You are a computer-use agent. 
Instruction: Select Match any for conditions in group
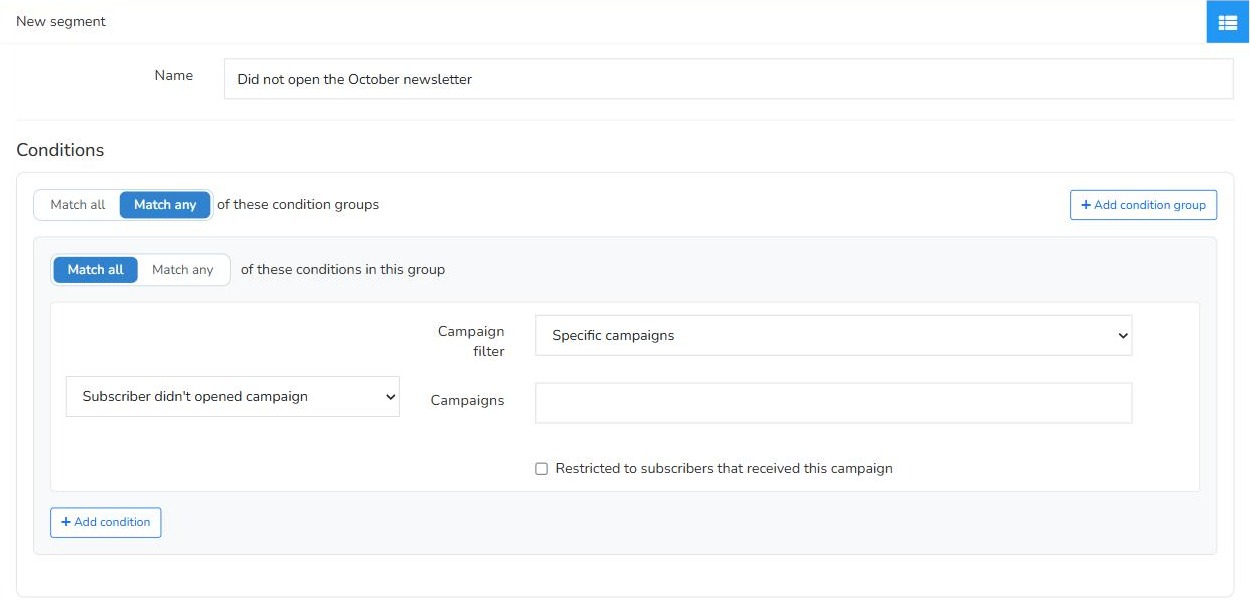pyautogui.click(x=183, y=270)
